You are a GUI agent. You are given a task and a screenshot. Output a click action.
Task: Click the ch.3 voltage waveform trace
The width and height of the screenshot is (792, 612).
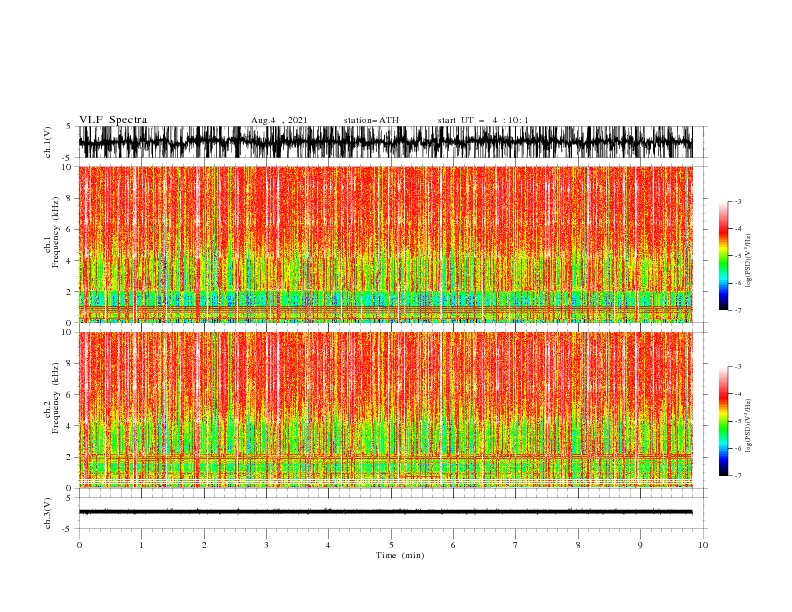click(386, 512)
